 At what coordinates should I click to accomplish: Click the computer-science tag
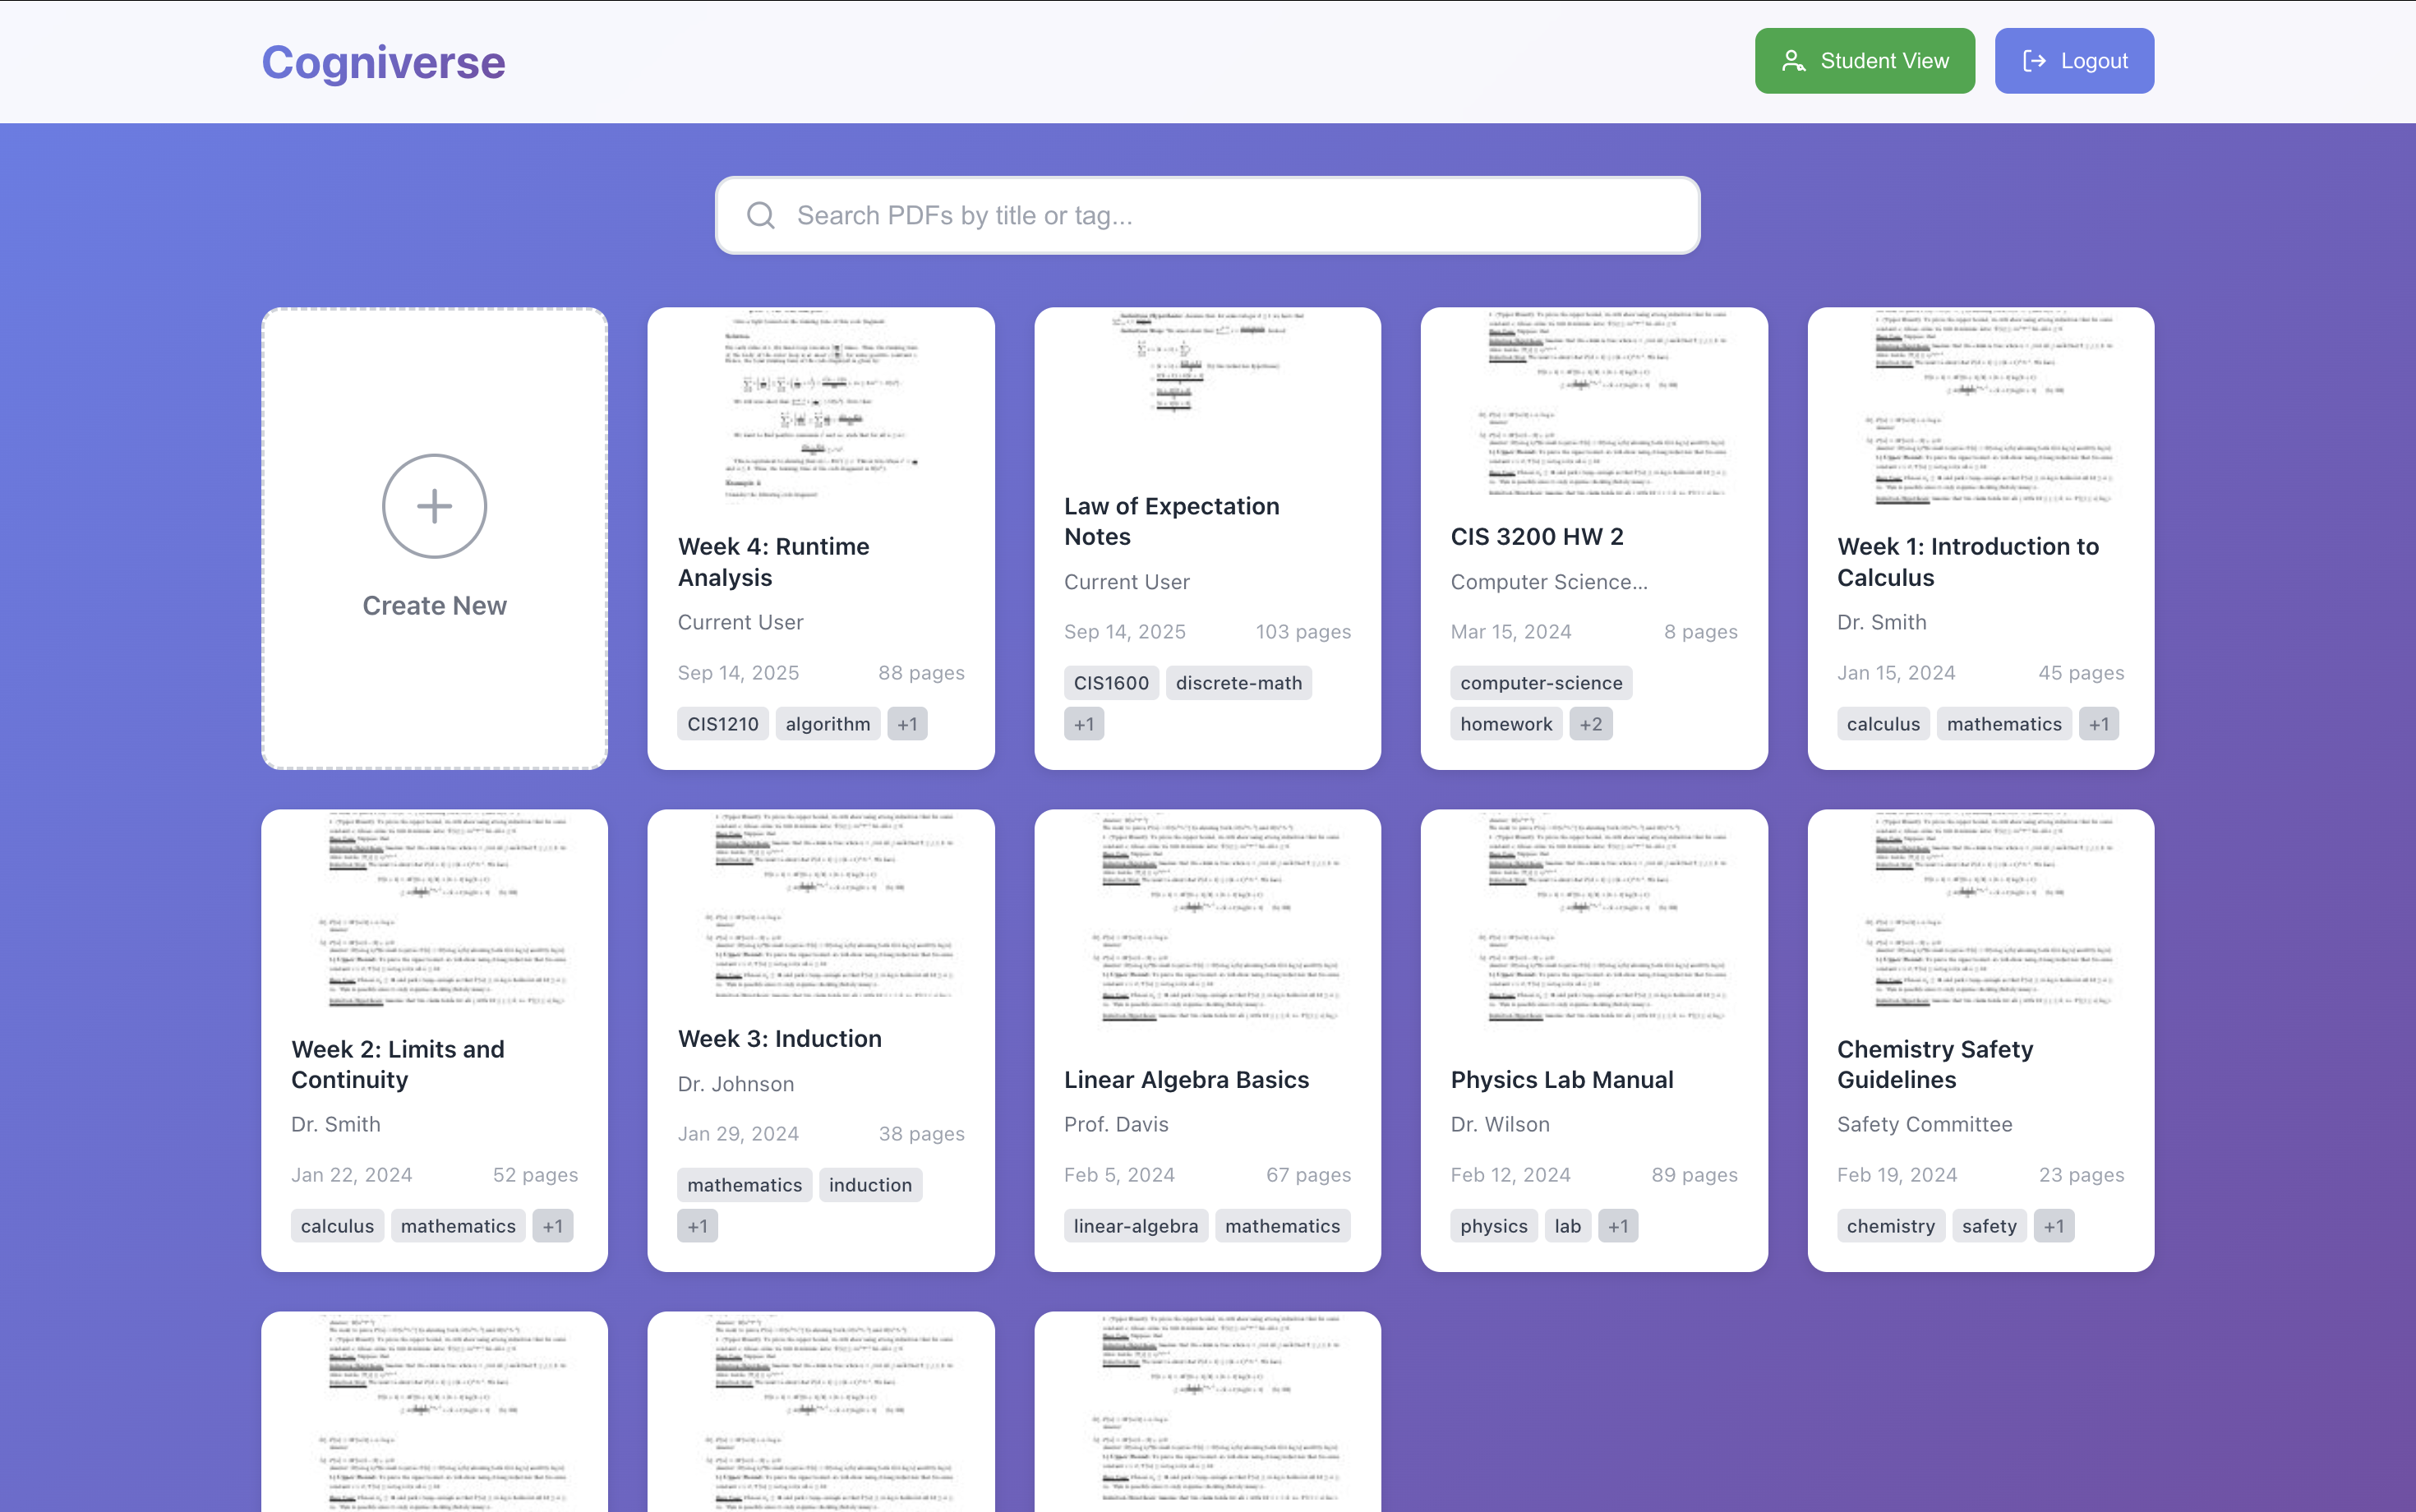[1540, 683]
